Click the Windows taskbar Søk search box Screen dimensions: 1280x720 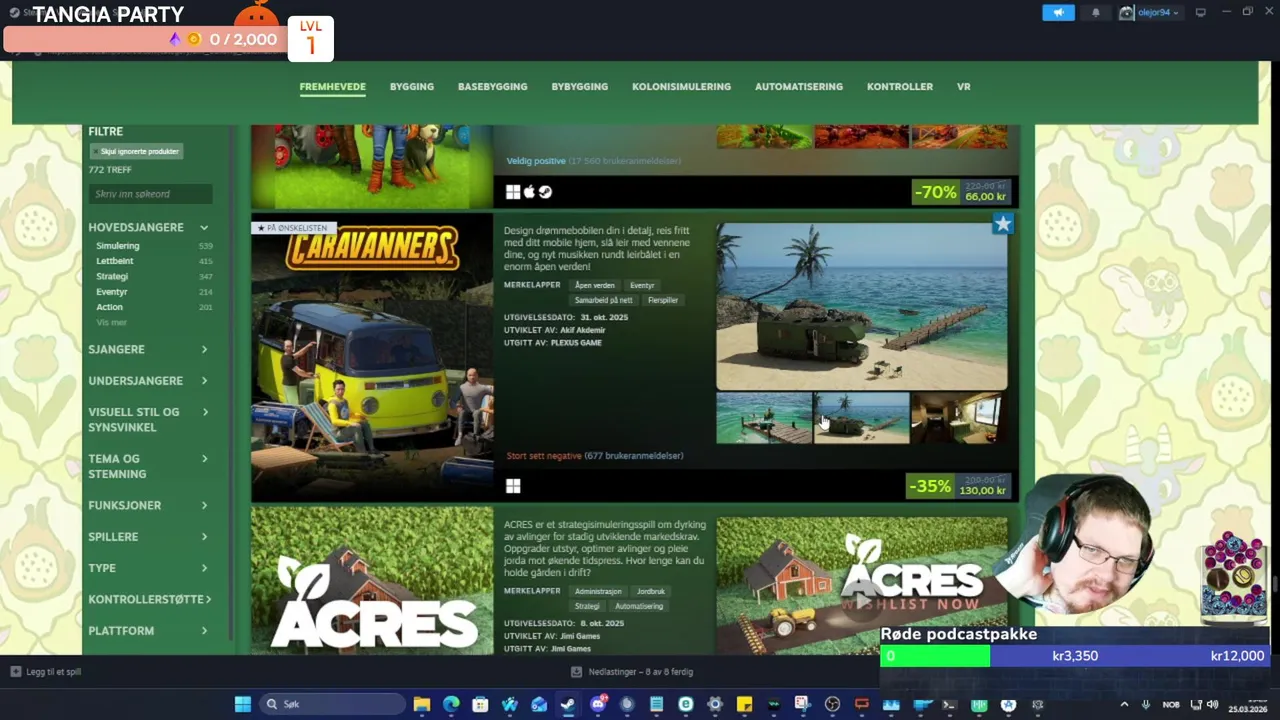[x=330, y=704]
